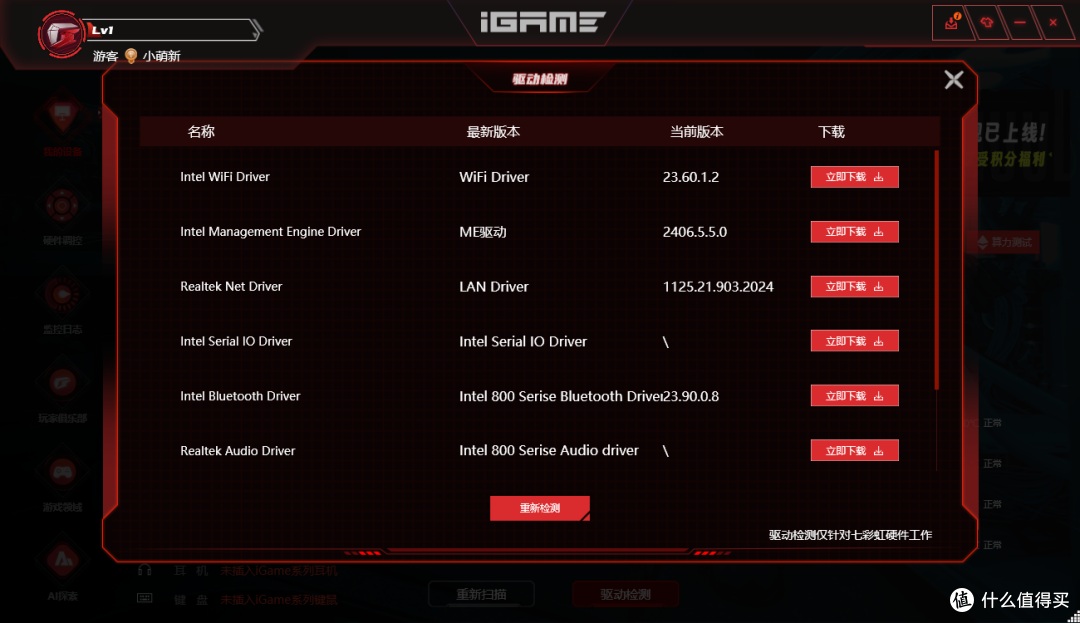Screen dimensions: 1080x623
Task: Click version value 1125.21.903.2024
Action: point(718,286)
